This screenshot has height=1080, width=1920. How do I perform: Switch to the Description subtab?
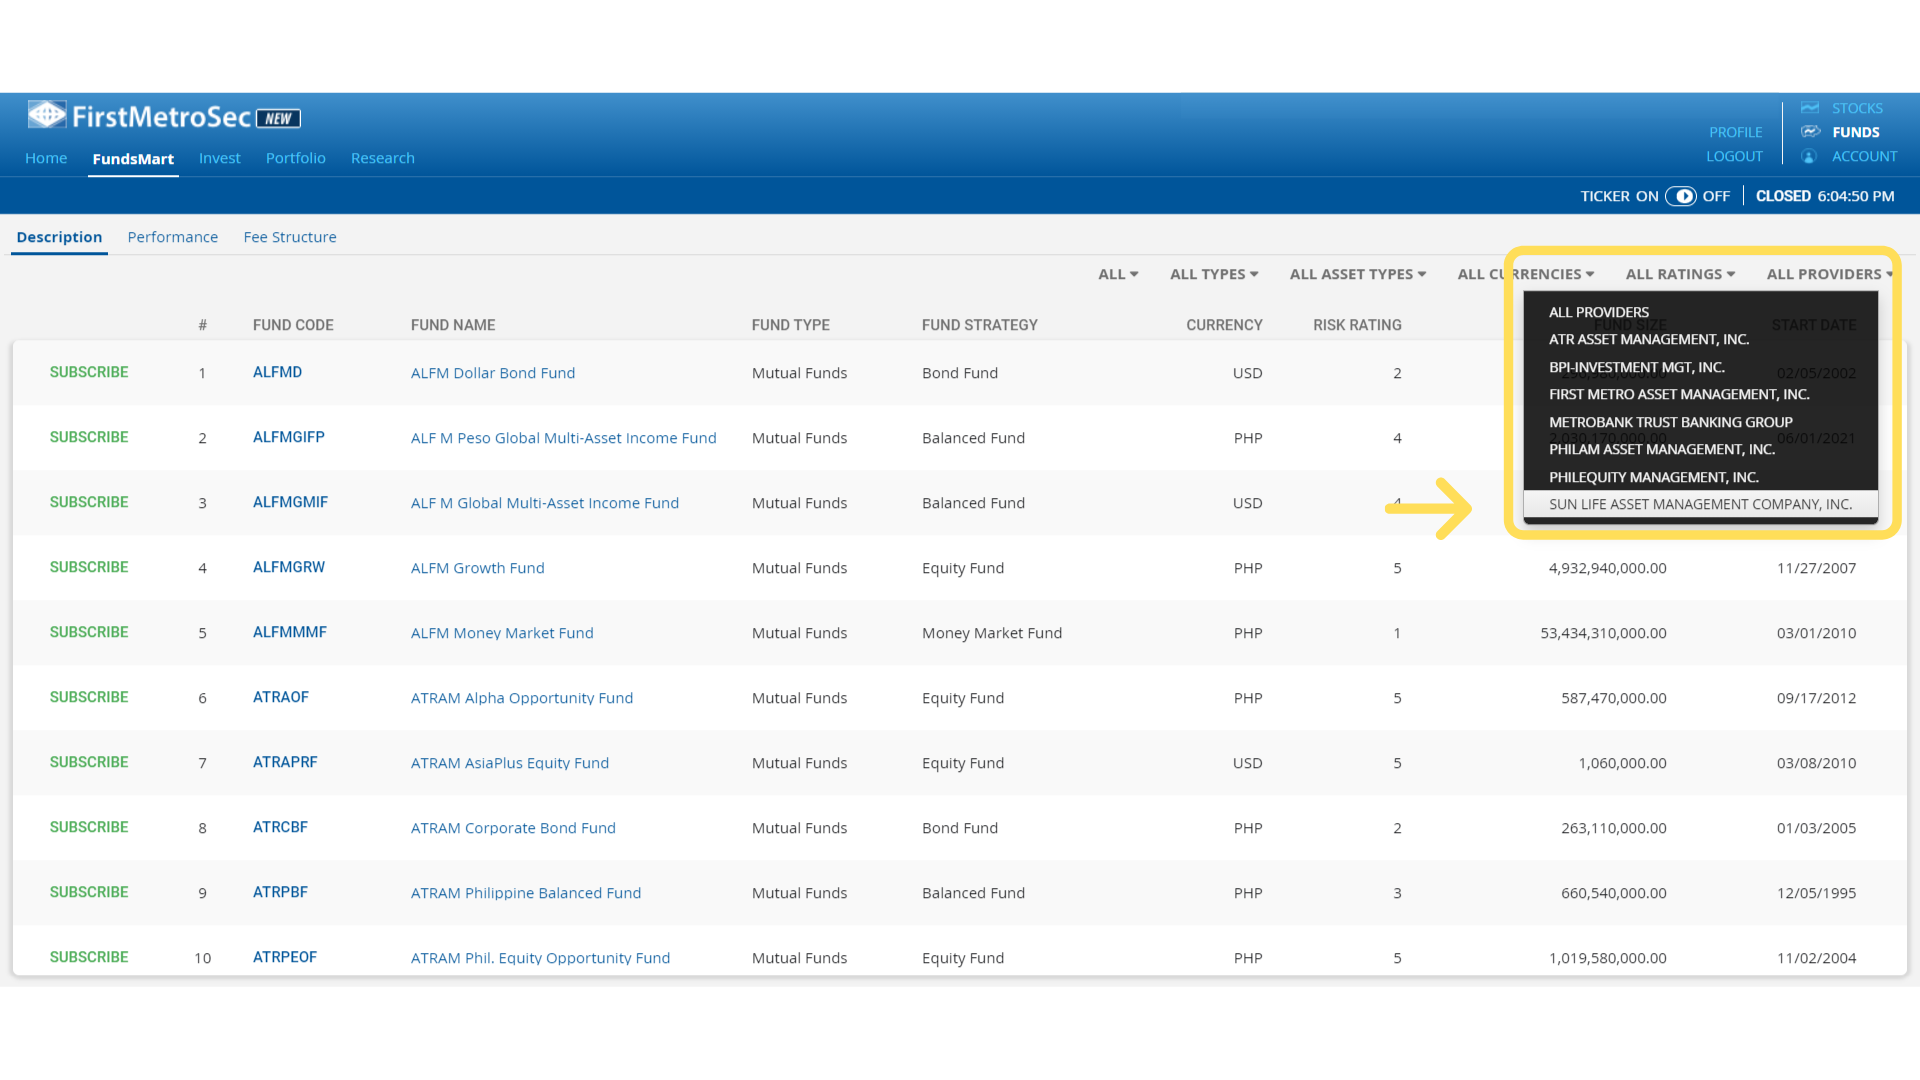click(x=59, y=237)
